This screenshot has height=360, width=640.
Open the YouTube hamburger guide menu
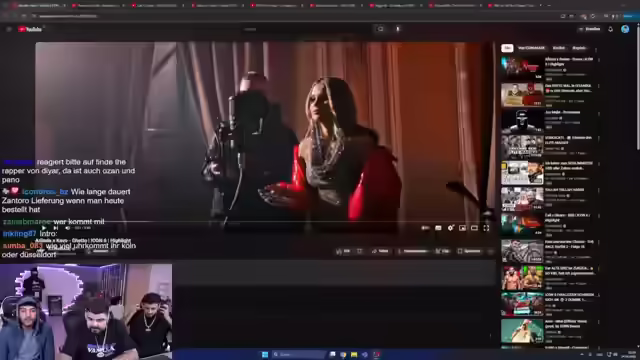[9, 29]
